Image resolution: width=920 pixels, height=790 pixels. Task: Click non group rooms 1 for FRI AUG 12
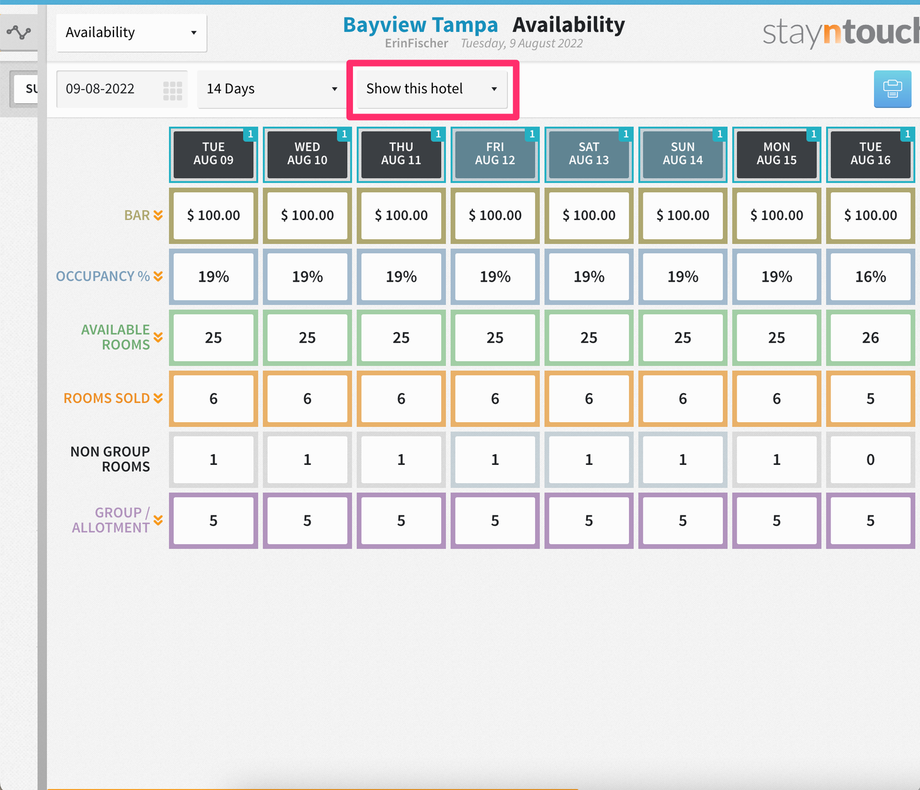(x=495, y=460)
